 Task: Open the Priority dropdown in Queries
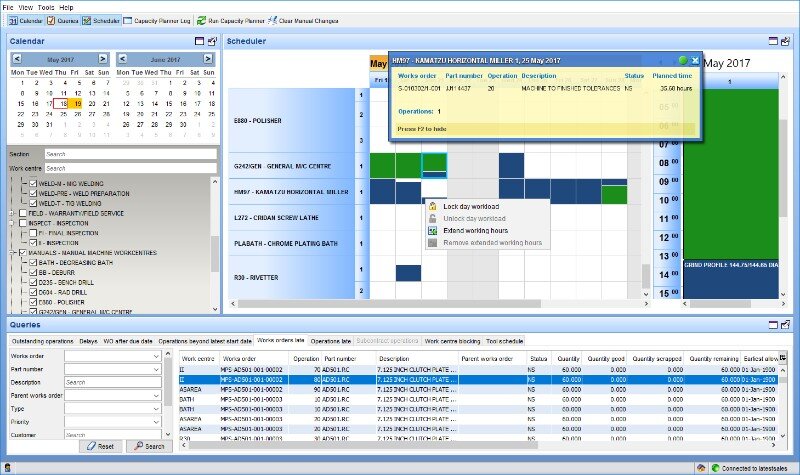(155, 421)
